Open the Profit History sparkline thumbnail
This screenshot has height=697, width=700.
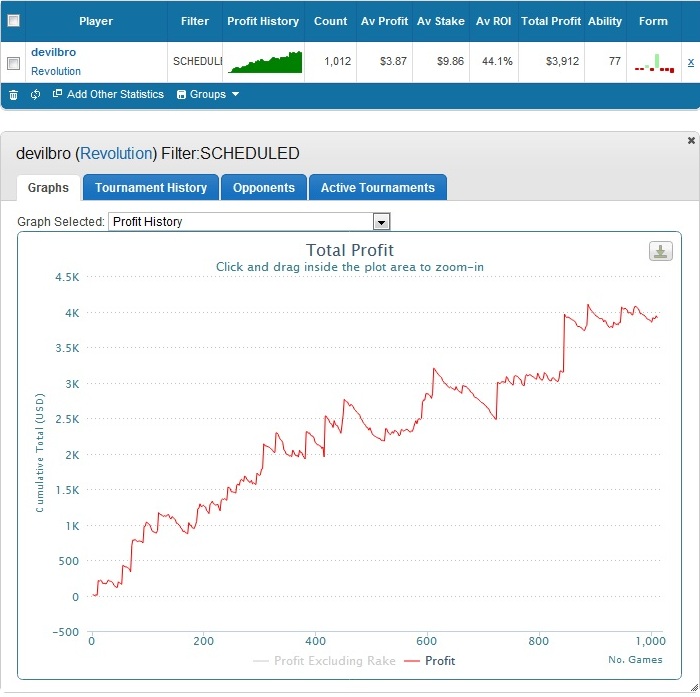point(266,62)
